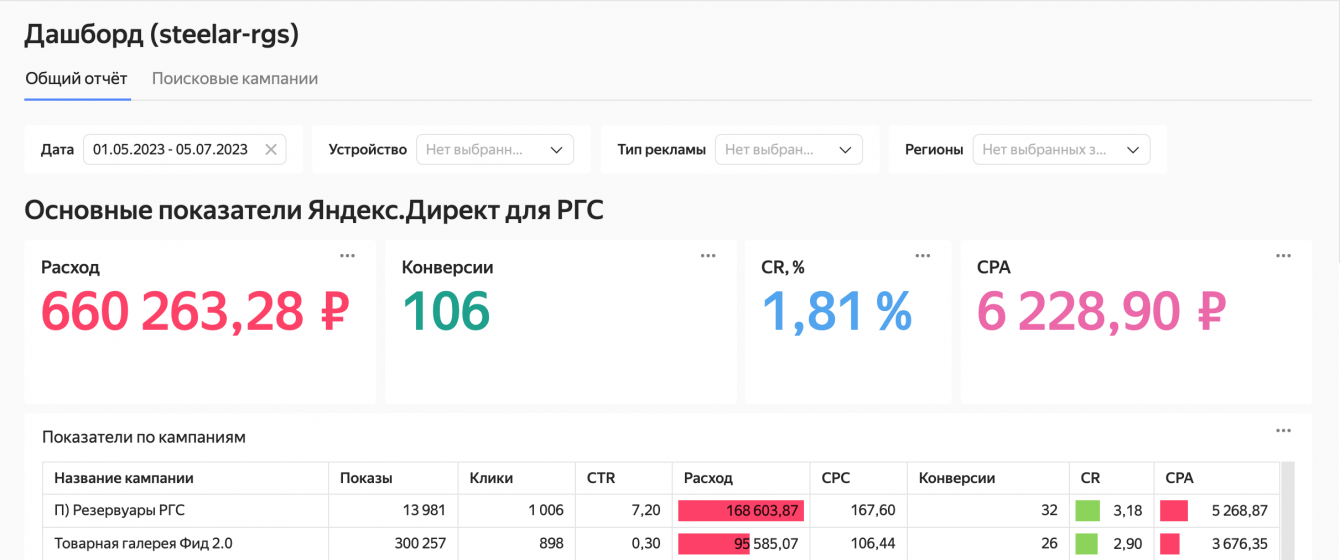The height and width of the screenshot is (560, 1340).
Task: Click the Показатели по кампаниям widget title
Action: (144, 437)
